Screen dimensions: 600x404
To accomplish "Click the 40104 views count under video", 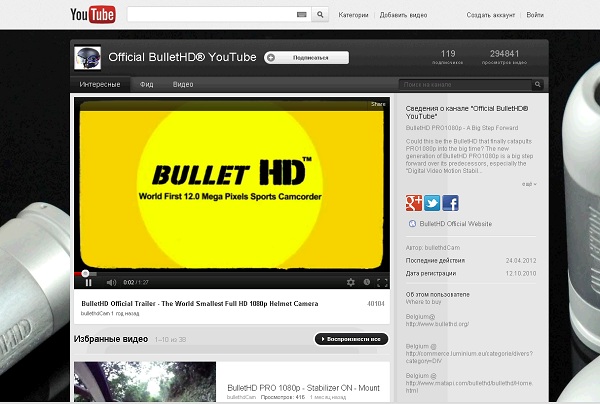I will coord(376,304).
